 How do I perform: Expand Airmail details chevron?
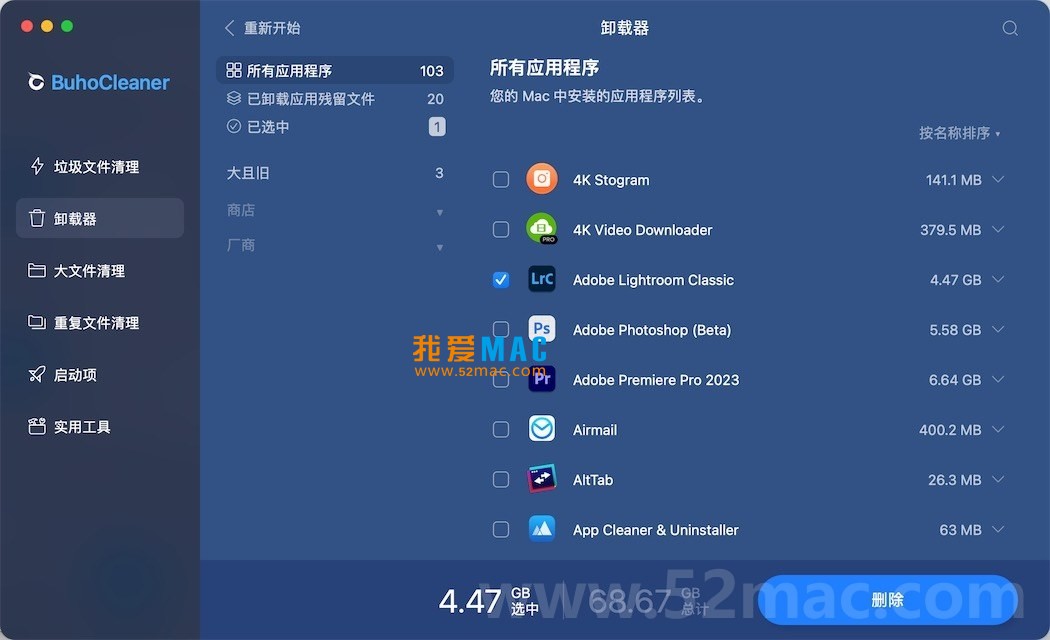pyautogui.click(x=998, y=429)
